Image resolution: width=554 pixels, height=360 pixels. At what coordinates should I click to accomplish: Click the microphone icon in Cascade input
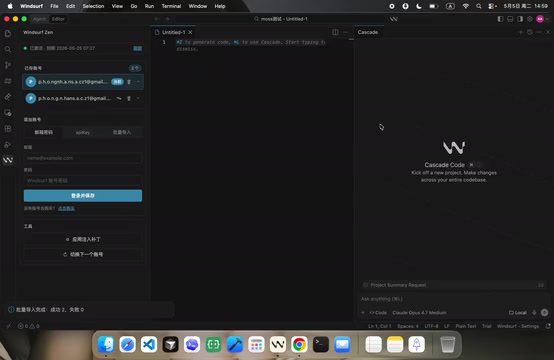tap(534, 312)
